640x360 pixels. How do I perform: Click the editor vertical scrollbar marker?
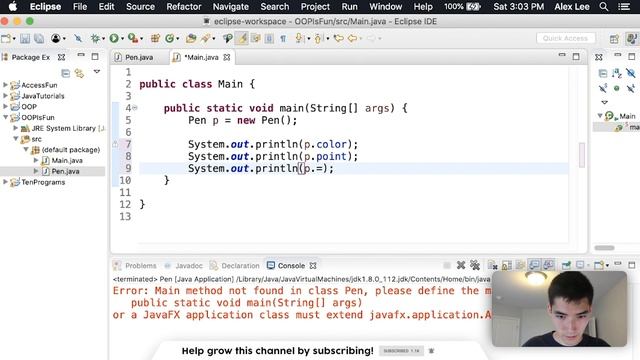pos(582,155)
